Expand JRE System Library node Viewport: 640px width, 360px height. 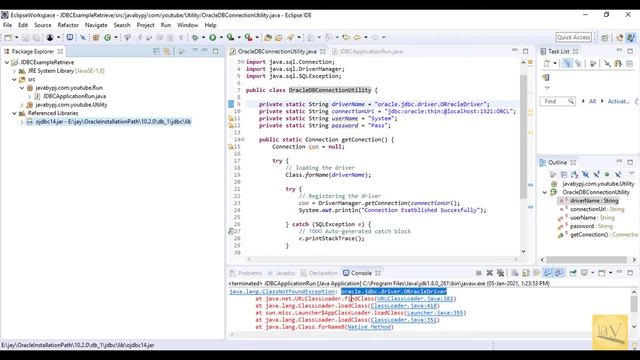14,71
